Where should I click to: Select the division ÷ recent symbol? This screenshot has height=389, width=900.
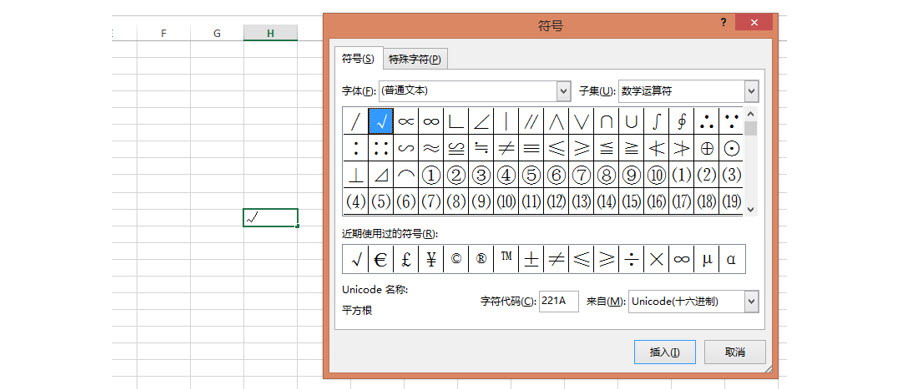(631, 259)
